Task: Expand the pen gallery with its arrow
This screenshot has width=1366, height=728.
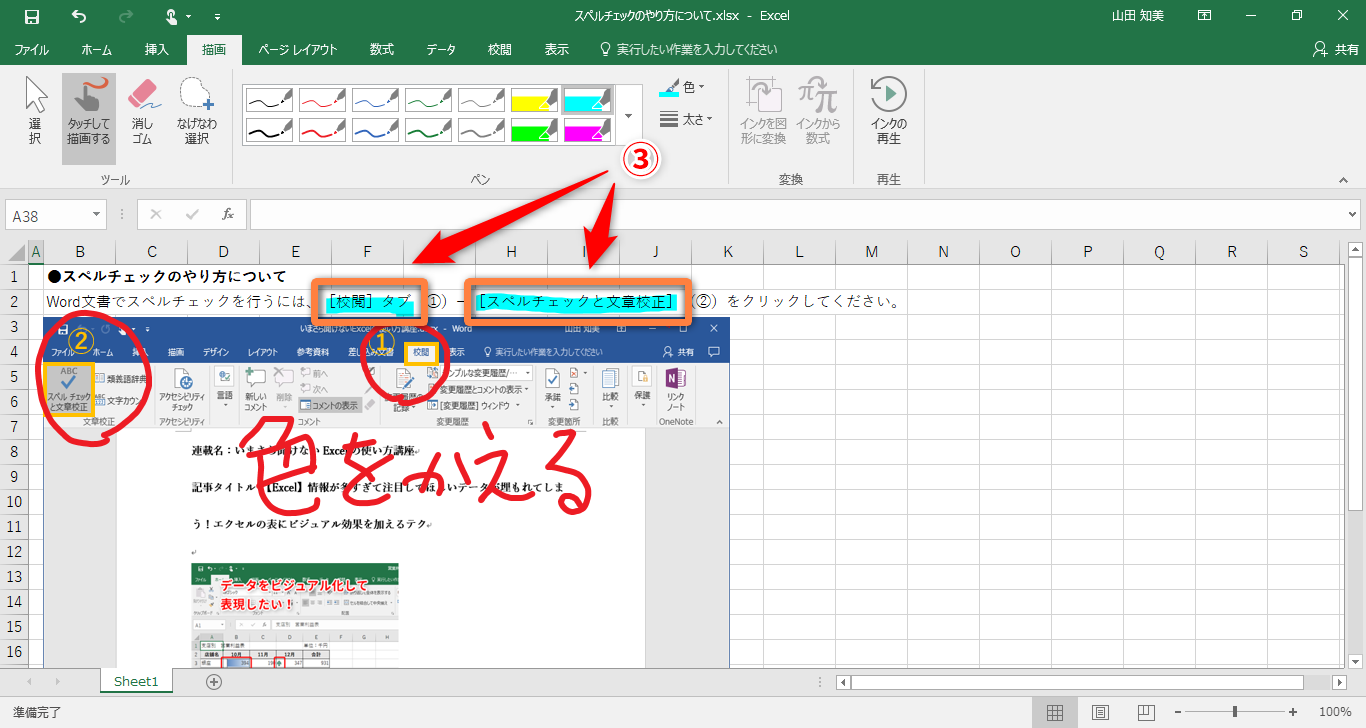Action: click(x=628, y=115)
